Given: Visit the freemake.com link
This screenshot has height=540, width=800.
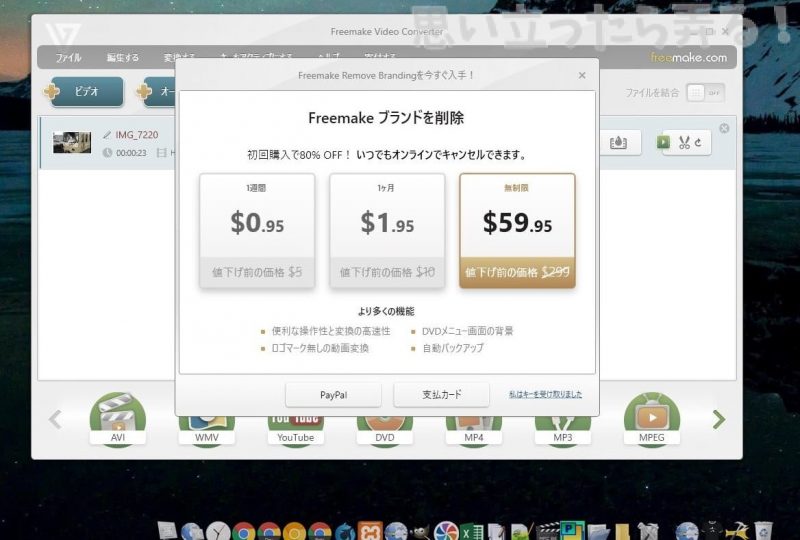Looking at the screenshot, I should 689,58.
